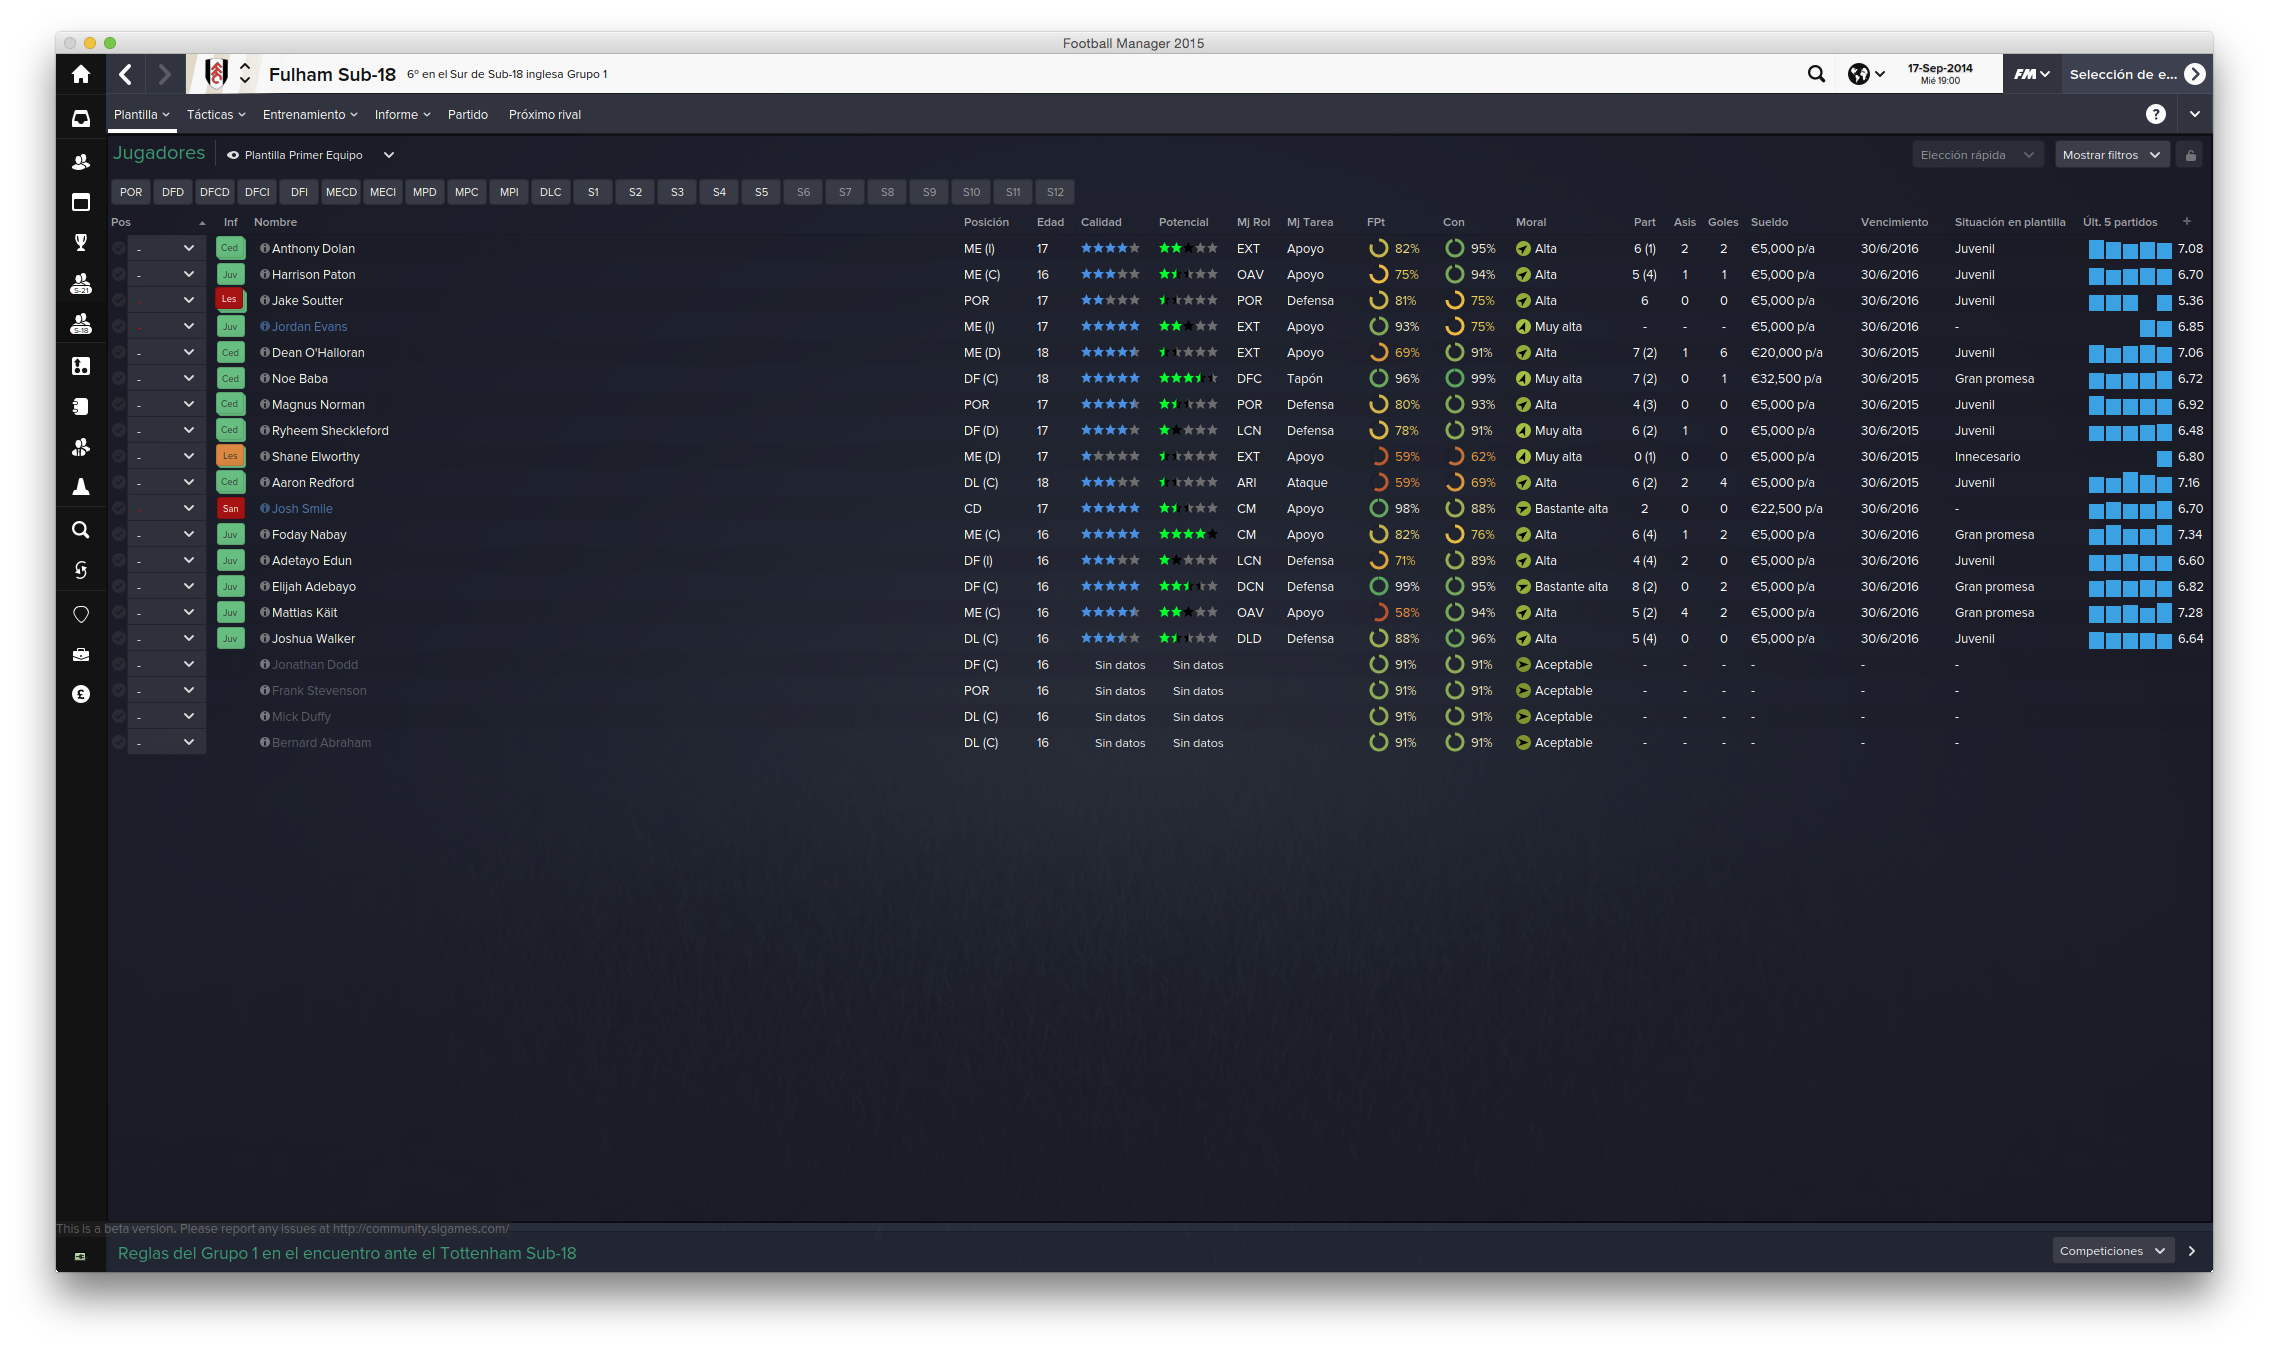
Task: Expand the chevron below the continue button
Action: [x=2194, y=114]
